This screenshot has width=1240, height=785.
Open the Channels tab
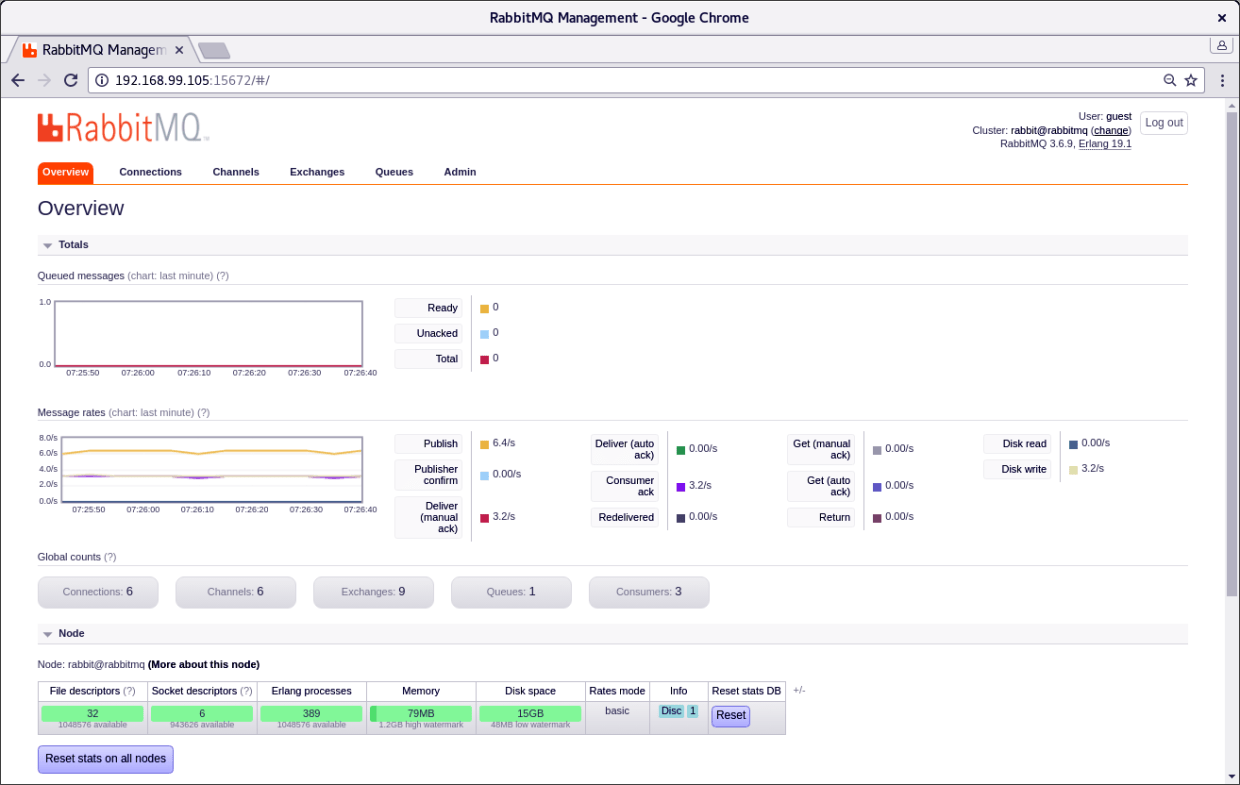(236, 172)
